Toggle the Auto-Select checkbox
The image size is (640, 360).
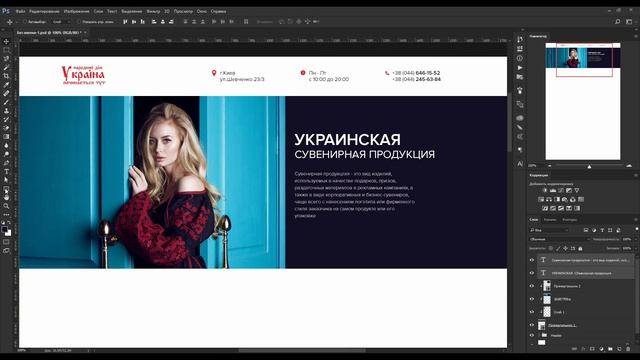(x=24, y=22)
